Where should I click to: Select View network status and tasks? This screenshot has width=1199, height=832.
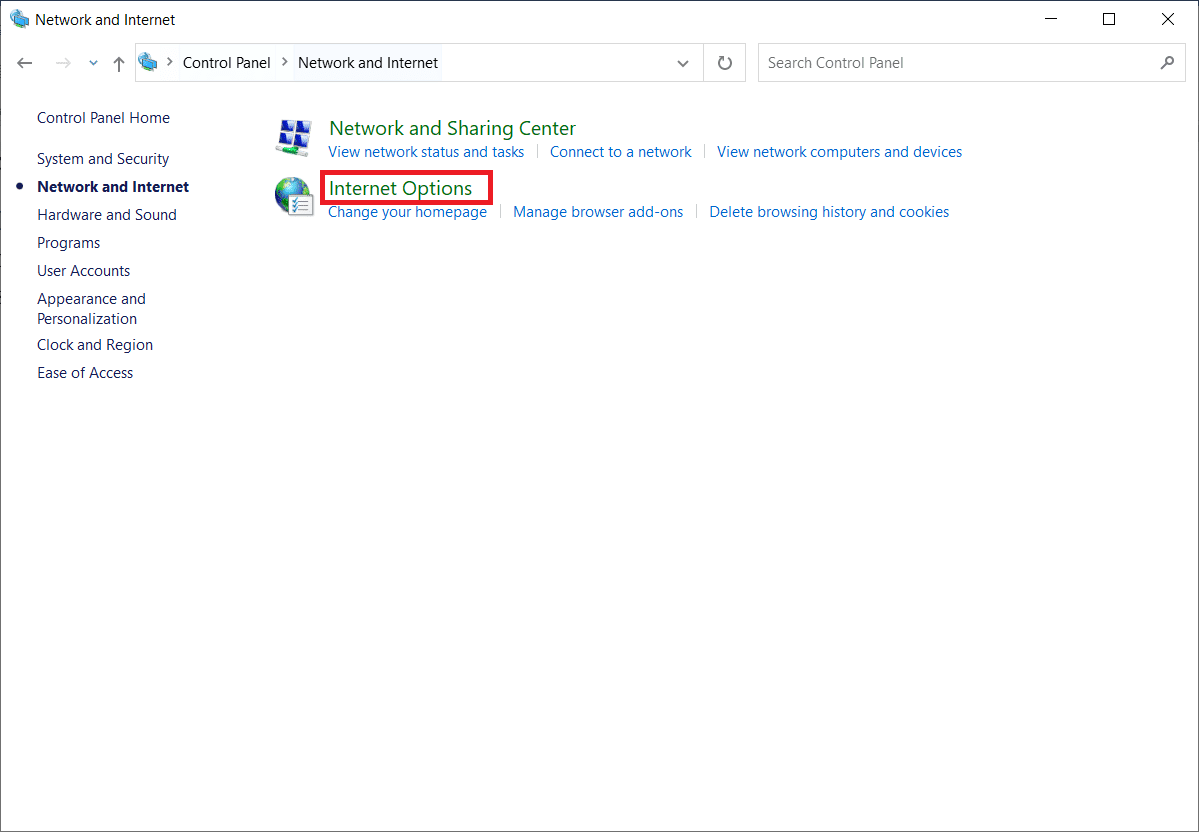coord(426,152)
